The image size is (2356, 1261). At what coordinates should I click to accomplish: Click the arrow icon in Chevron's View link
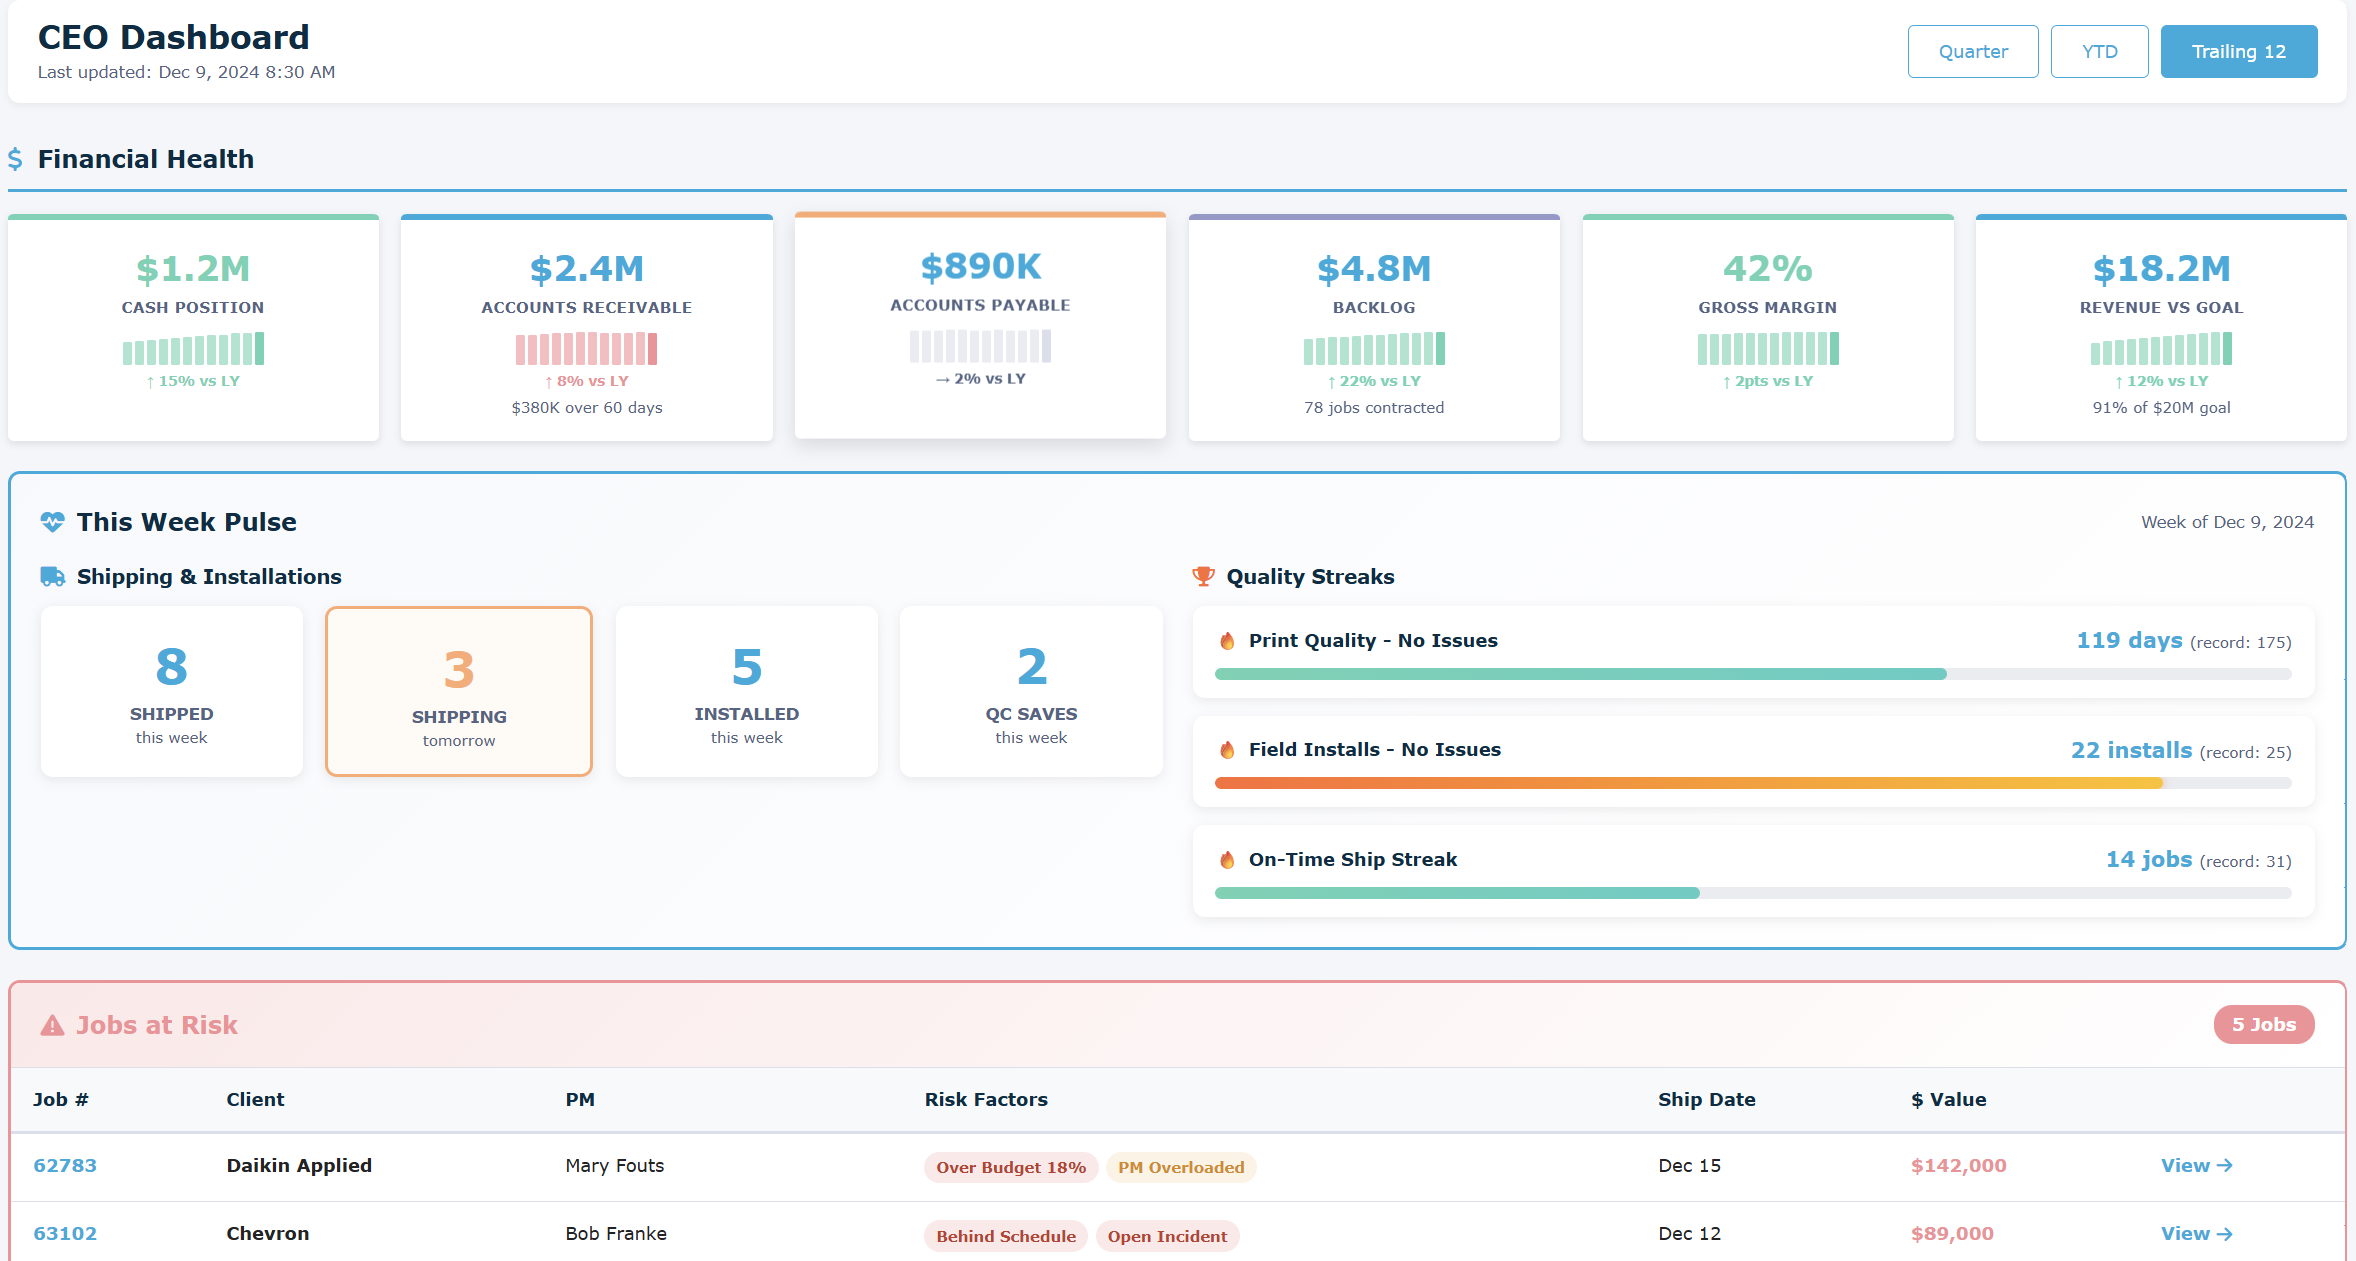(x=2225, y=1233)
